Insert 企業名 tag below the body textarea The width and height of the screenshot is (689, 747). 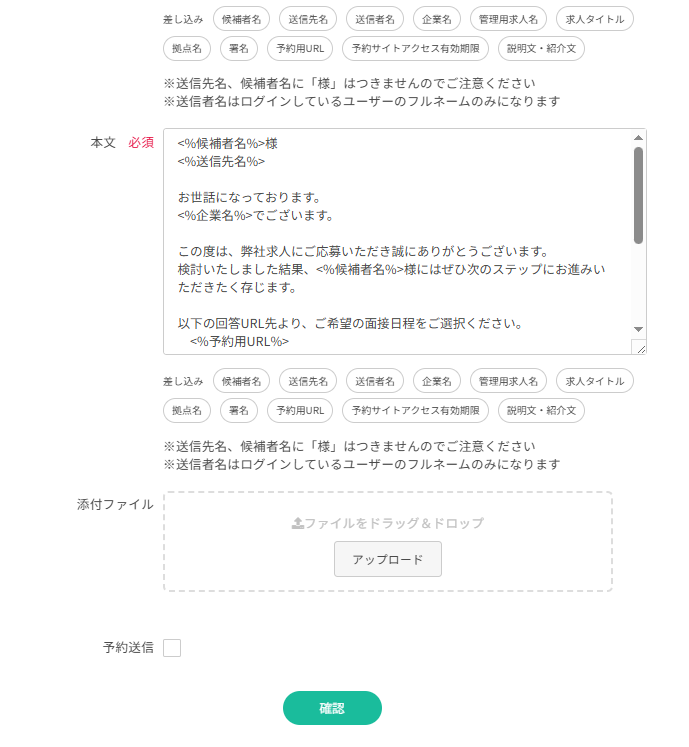click(x=437, y=381)
